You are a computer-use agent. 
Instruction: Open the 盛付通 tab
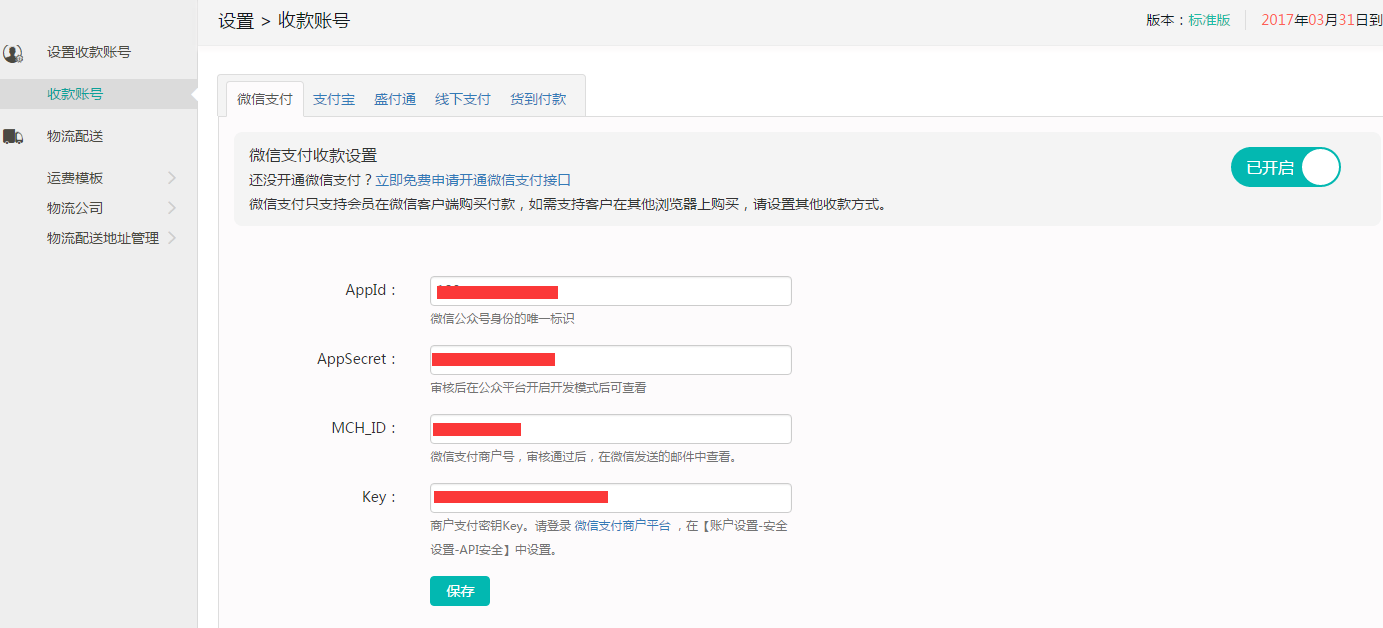click(x=395, y=99)
